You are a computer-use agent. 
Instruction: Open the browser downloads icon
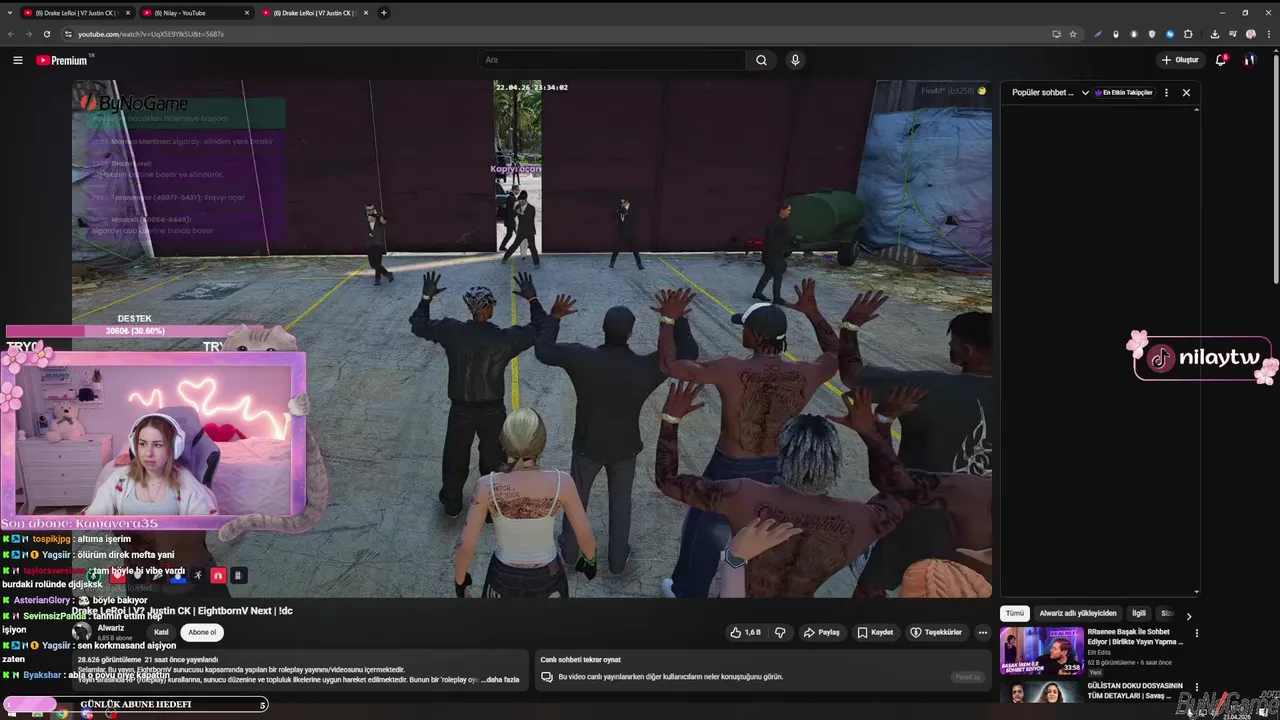pos(1214,34)
